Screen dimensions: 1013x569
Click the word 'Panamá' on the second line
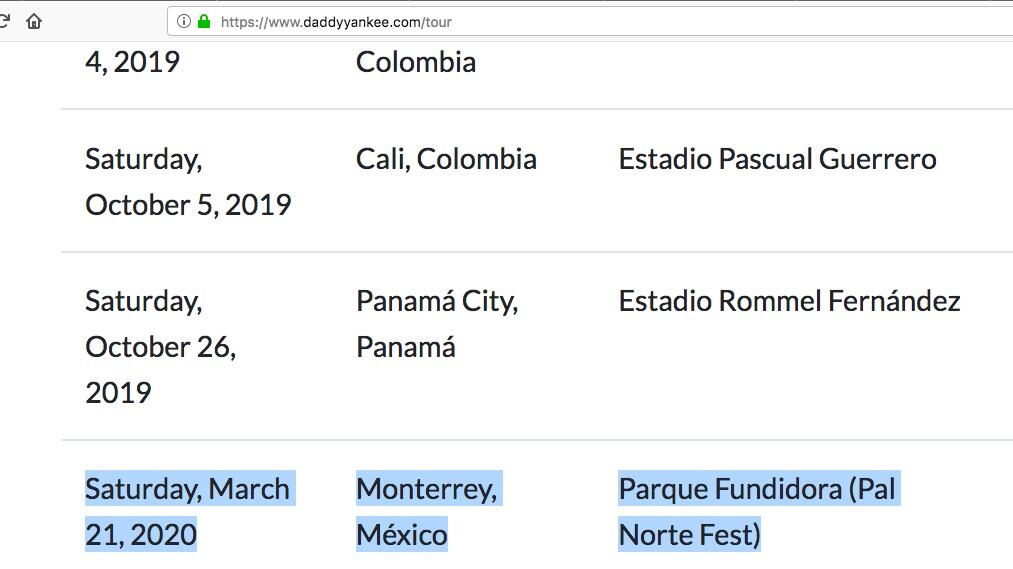(406, 347)
